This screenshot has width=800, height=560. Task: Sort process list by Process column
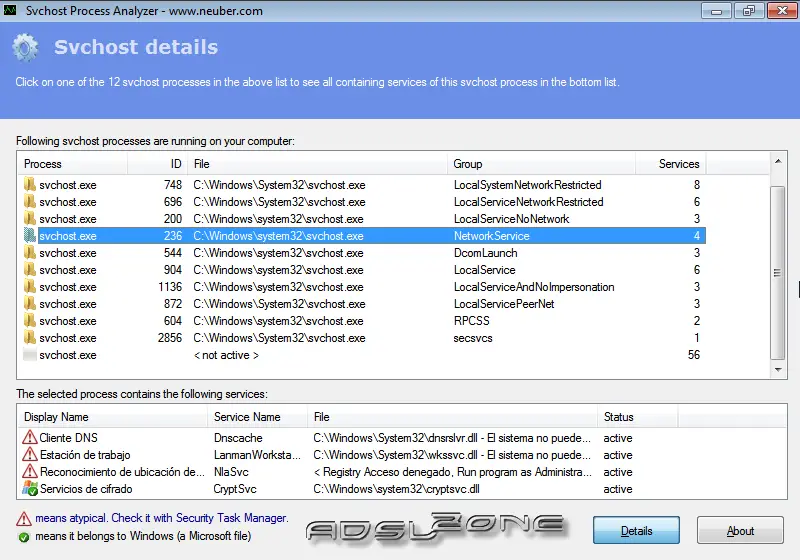coord(72,164)
